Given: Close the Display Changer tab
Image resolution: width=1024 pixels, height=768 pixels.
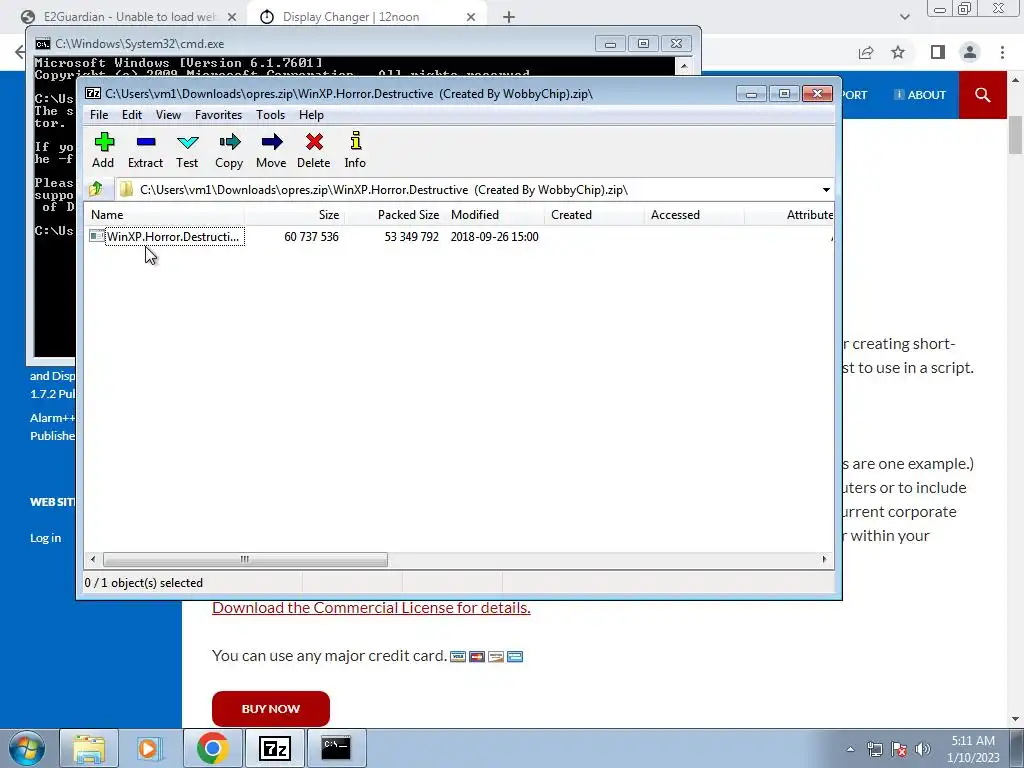Looking at the screenshot, I should tap(471, 17).
